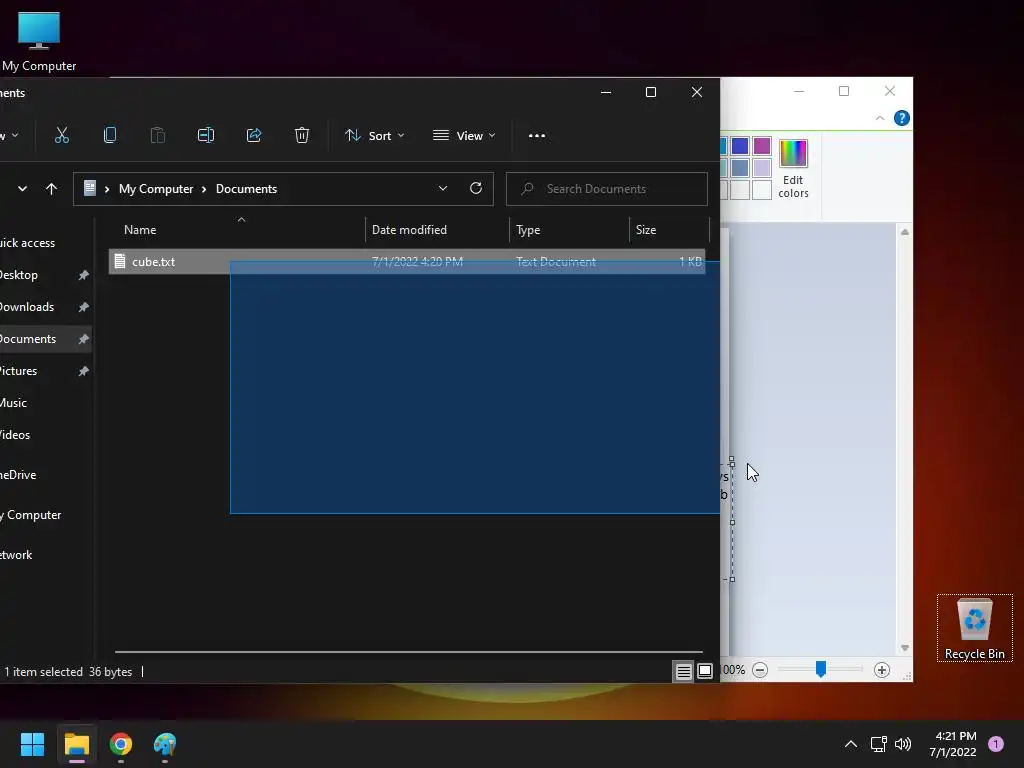Open Pictures in the sidebar
The image size is (1024, 768).
pyautogui.click(x=18, y=371)
